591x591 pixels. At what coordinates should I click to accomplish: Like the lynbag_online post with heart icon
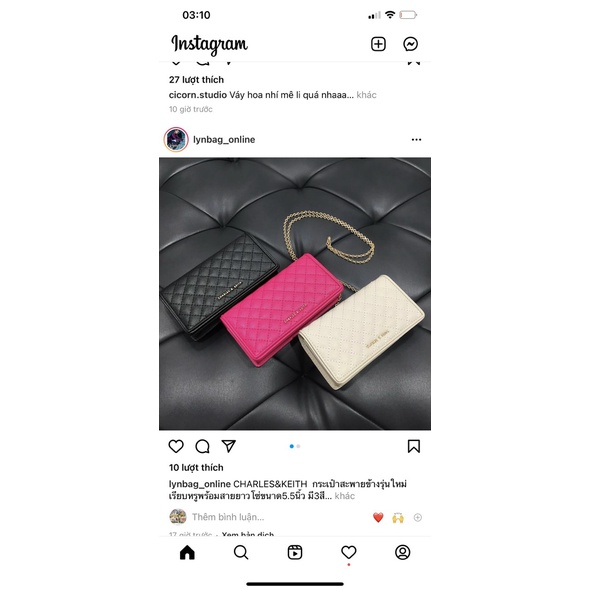(176, 446)
